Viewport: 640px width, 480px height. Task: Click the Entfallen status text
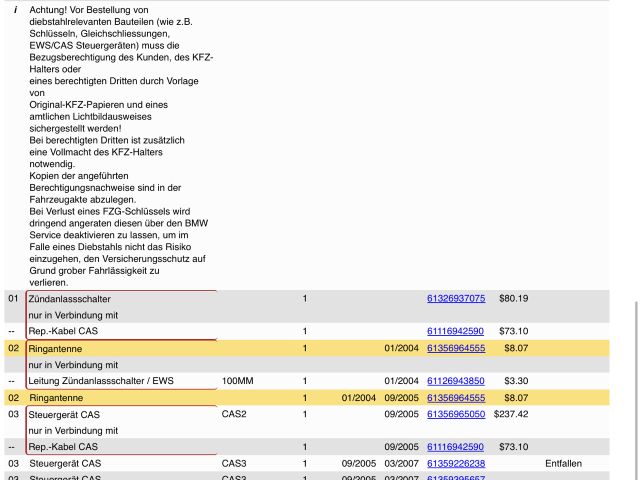pos(564,464)
